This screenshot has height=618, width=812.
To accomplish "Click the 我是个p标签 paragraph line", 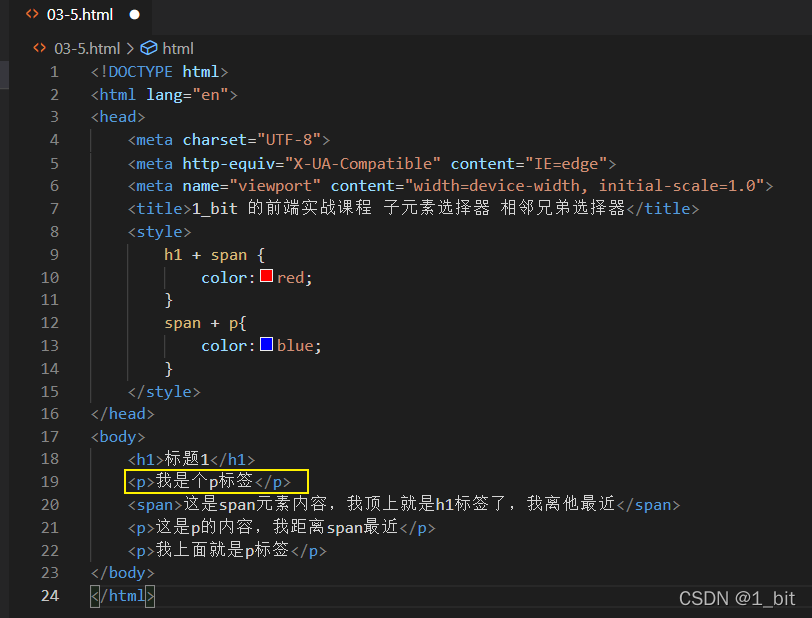I will pos(210,482).
